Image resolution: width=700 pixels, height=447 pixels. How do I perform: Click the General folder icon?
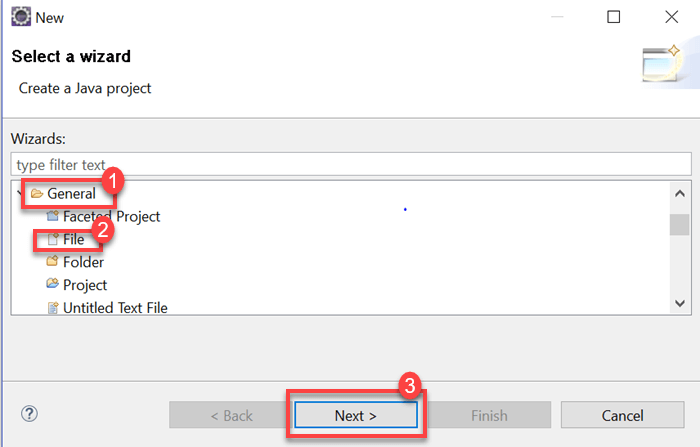tap(37, 193)
